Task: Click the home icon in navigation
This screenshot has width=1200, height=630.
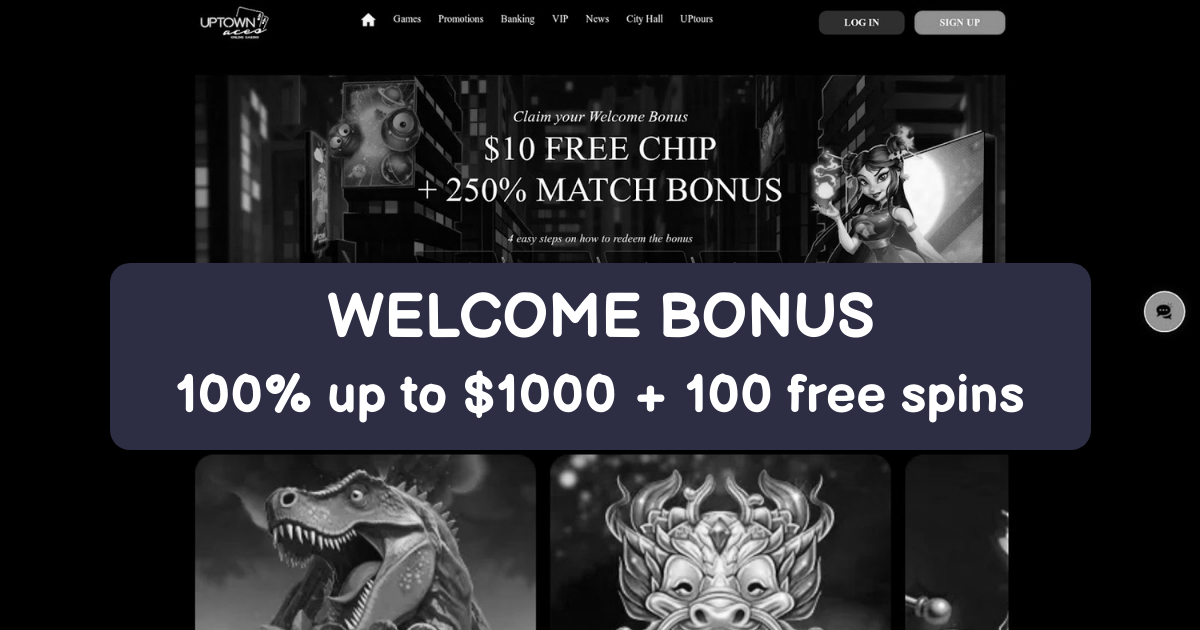Action: click(x=368, y=20)
